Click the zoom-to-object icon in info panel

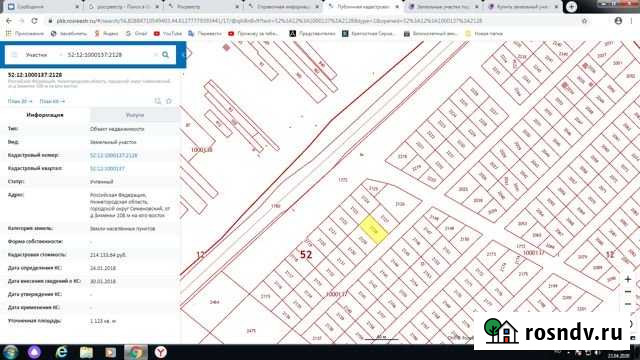(x=158, y=101)
